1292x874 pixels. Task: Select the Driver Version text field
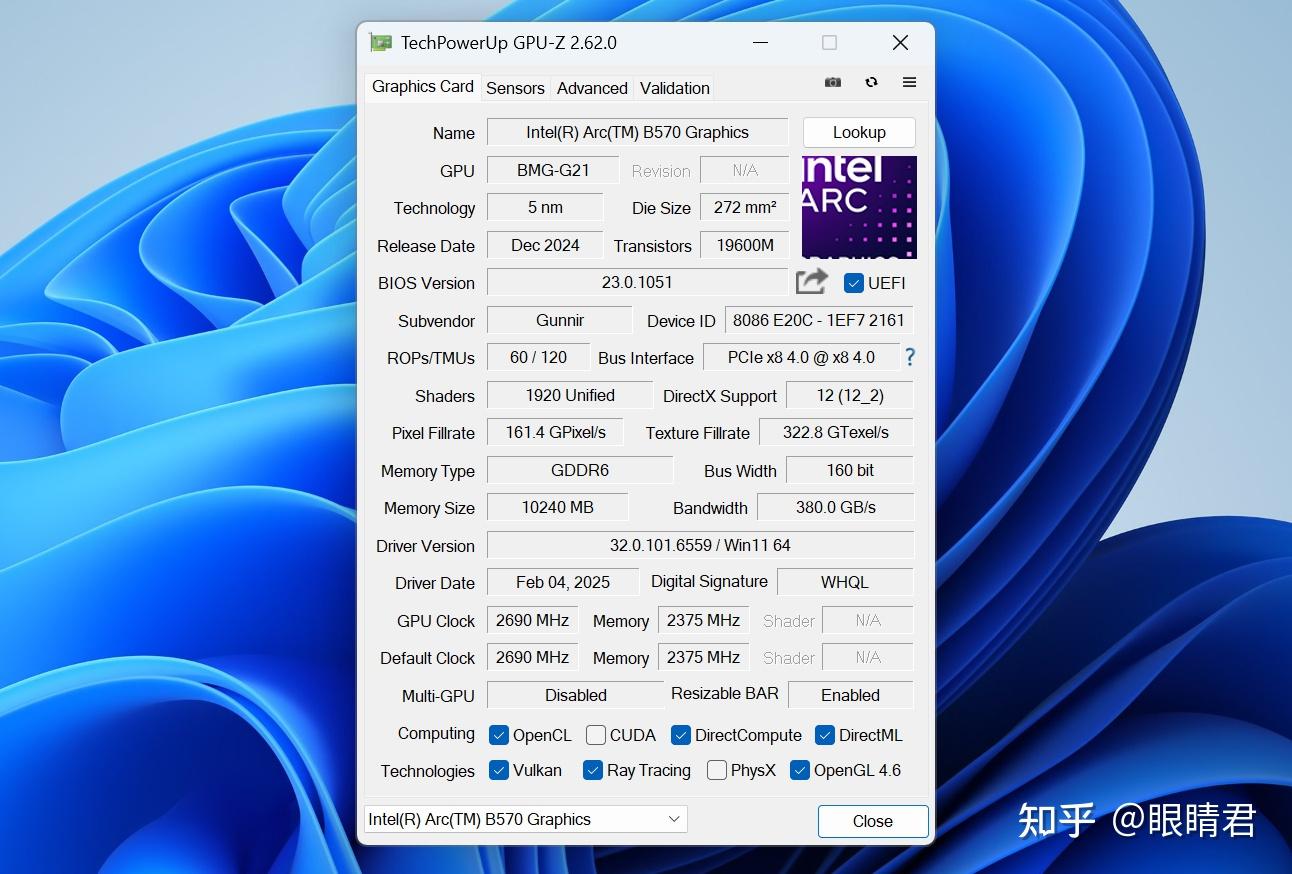[x=700, y=544]
